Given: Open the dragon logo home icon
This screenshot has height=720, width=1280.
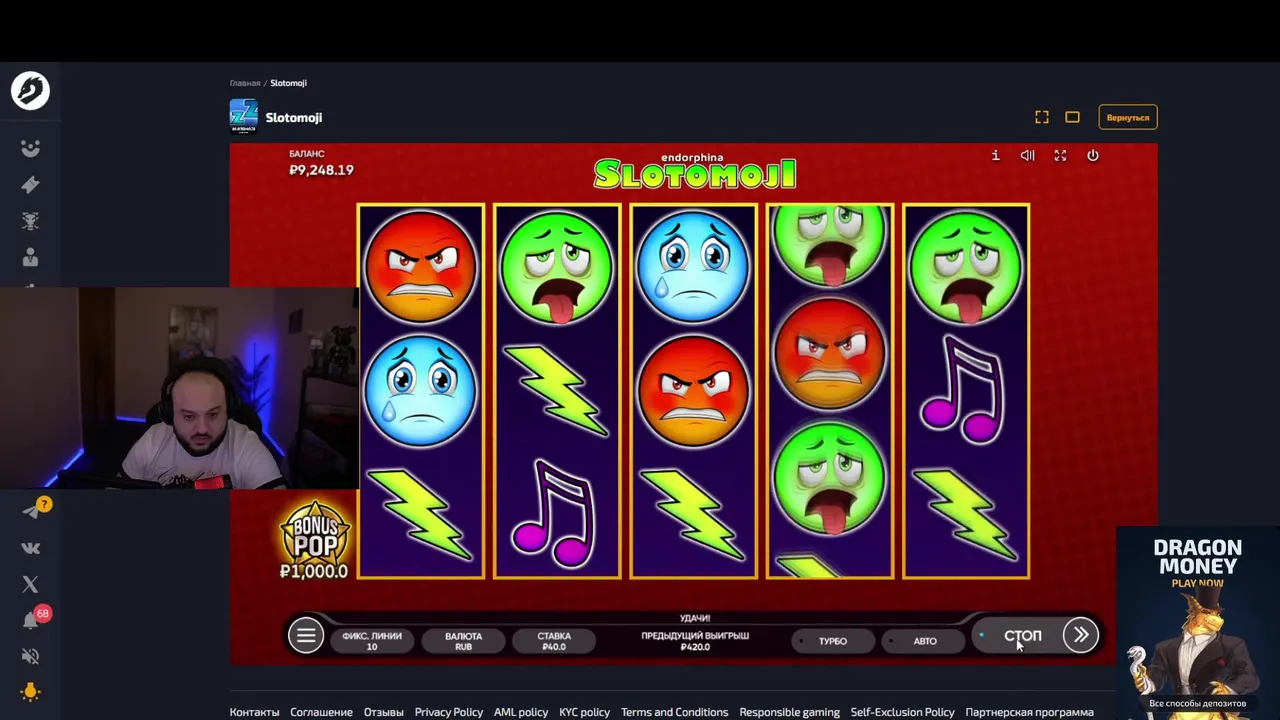Looking at the screenshot, I should [30, 91].
